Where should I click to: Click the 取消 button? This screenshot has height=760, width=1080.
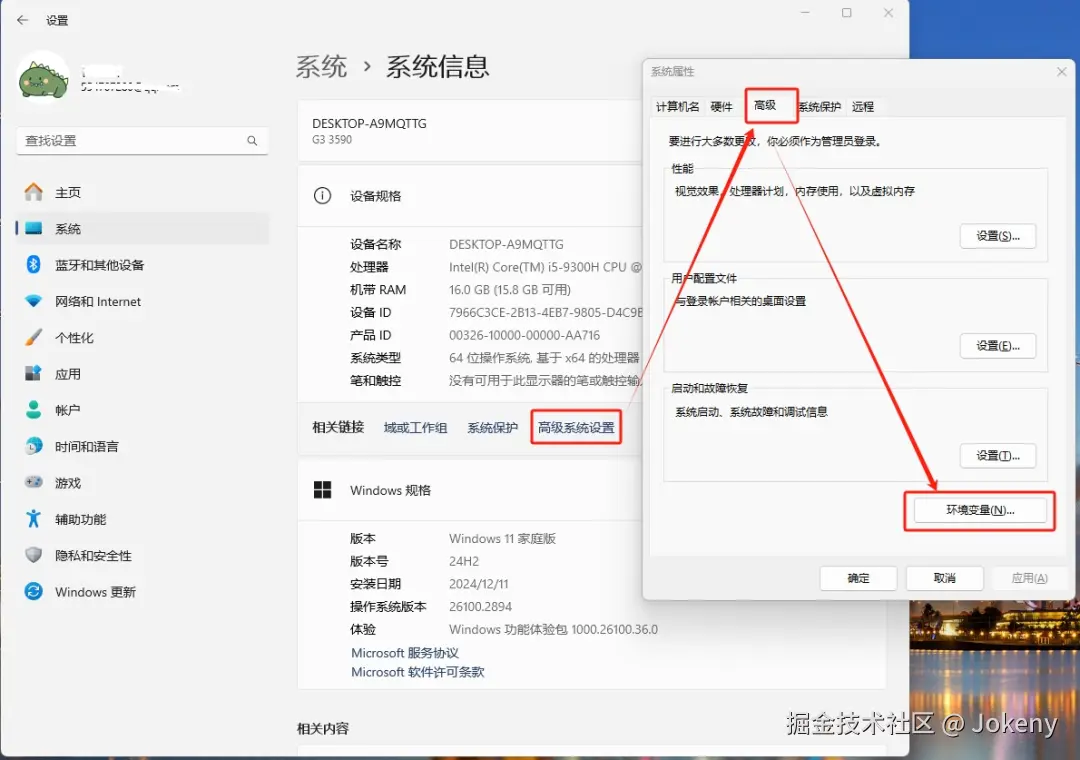pyautogui.click(x=944, y=578)
